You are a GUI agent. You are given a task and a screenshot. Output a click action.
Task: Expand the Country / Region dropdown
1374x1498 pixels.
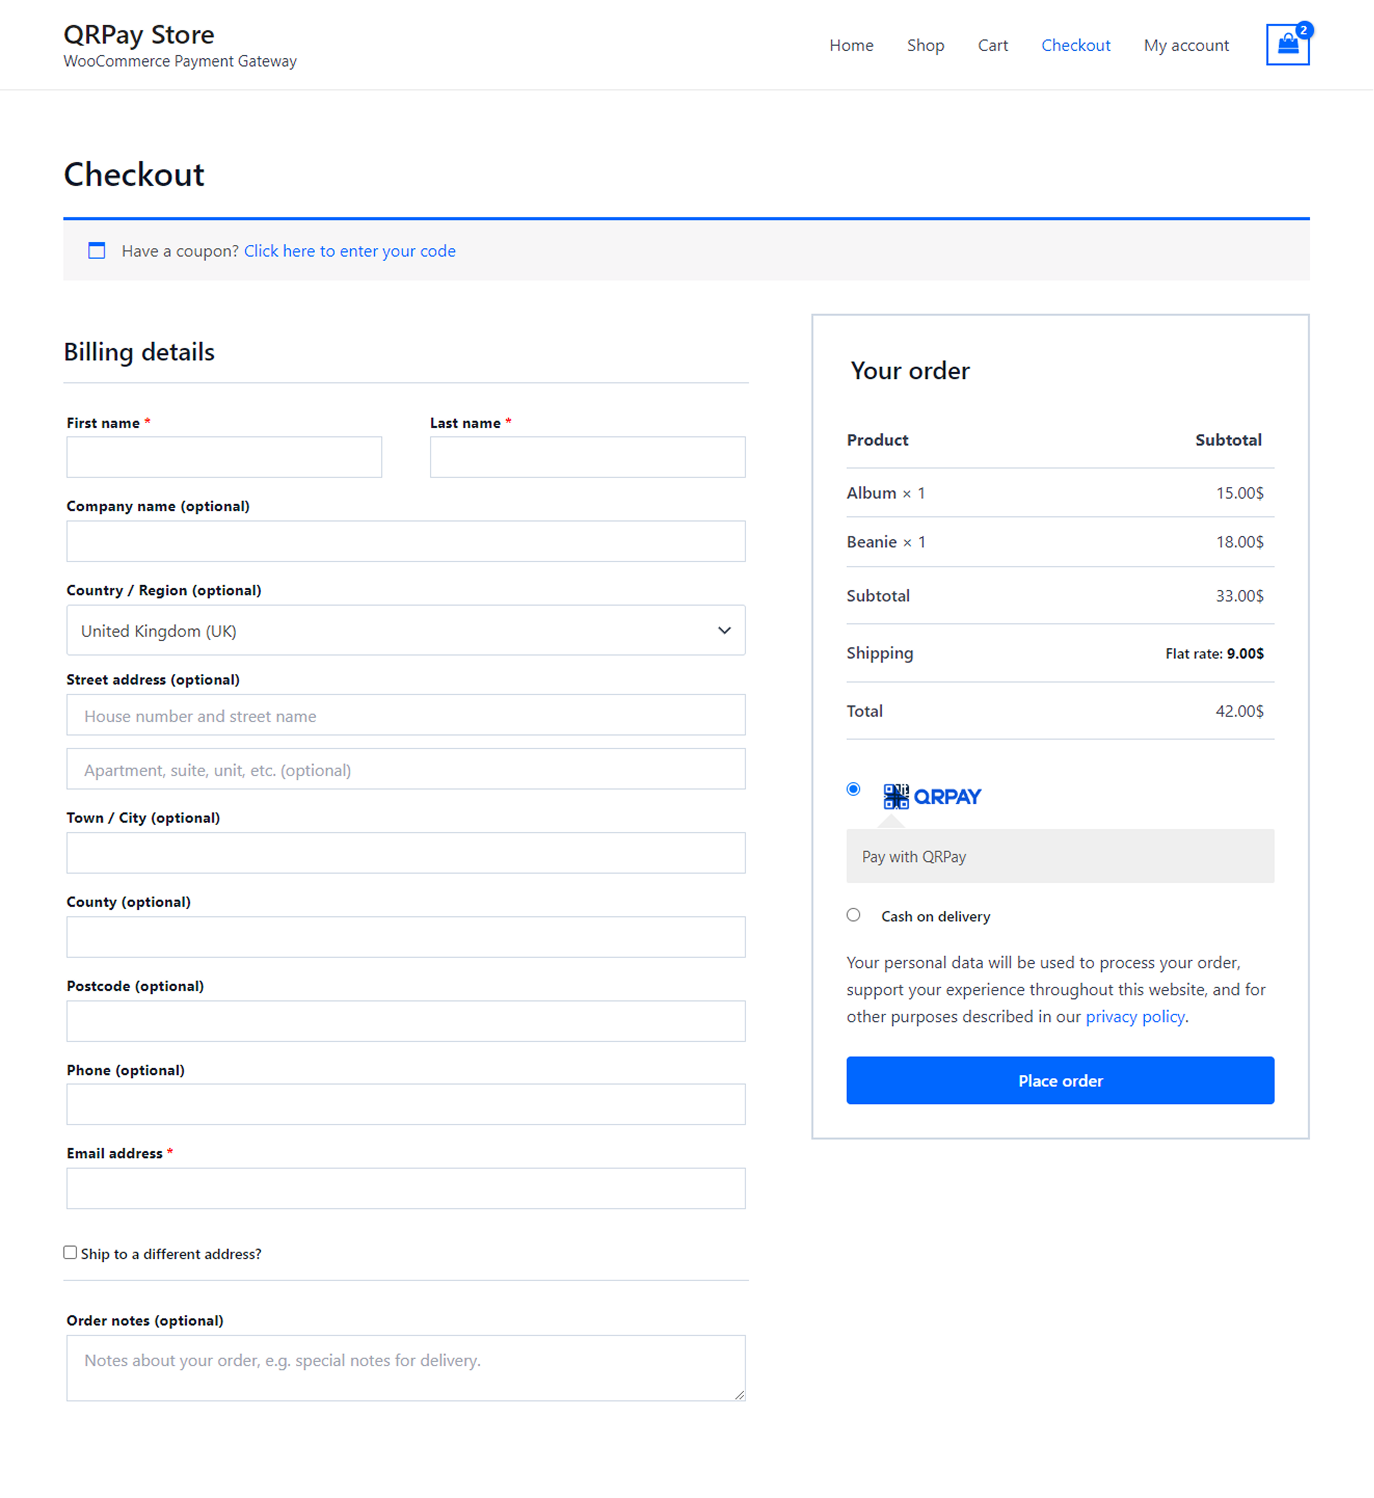(405, 631)
